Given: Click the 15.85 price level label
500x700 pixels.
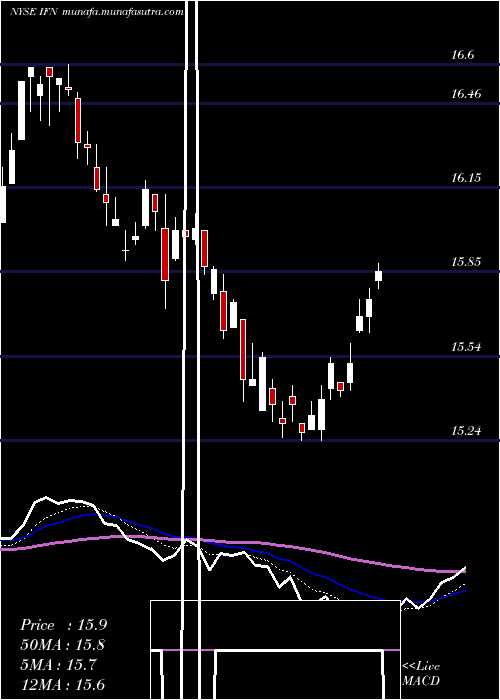Looking at the screenshot, I should coord(466,262).
